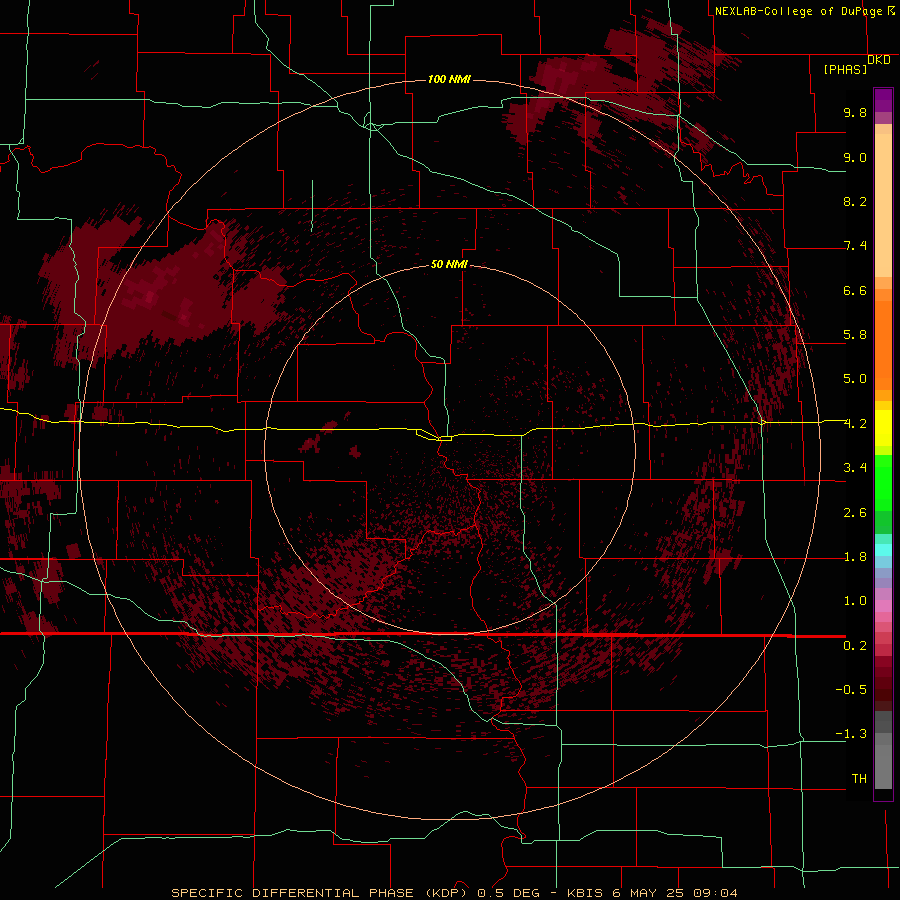Click the 4.2 legend value

855,424
